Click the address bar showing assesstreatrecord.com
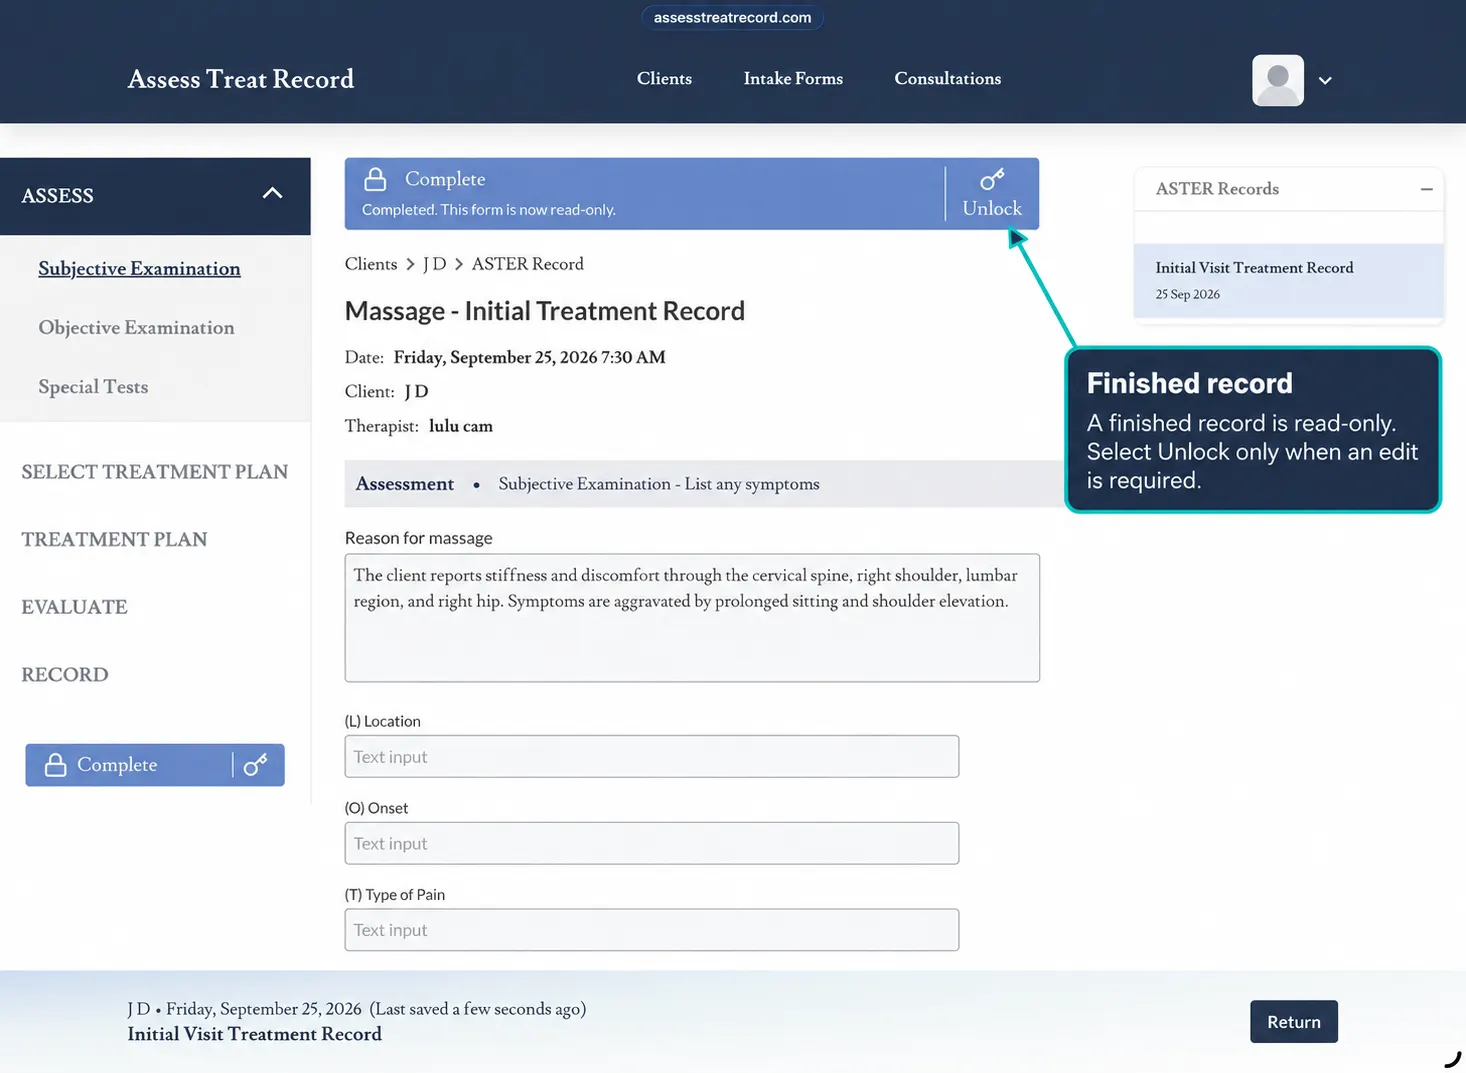 point(732,17)
